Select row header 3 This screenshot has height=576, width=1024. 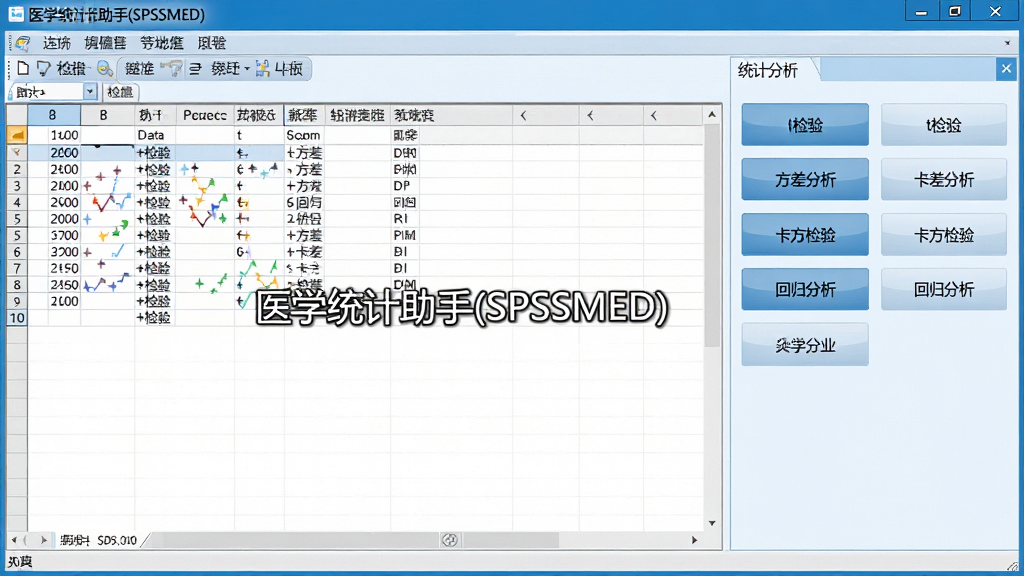coord(17,185)
